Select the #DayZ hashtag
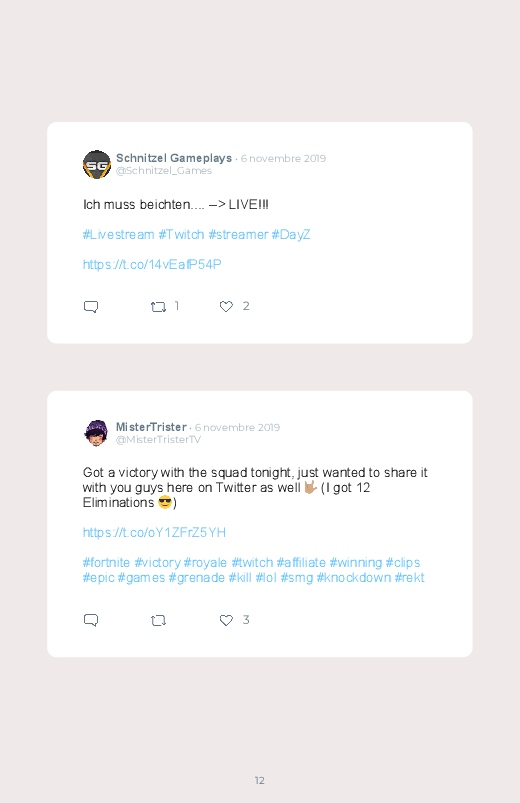 point(291,235)
